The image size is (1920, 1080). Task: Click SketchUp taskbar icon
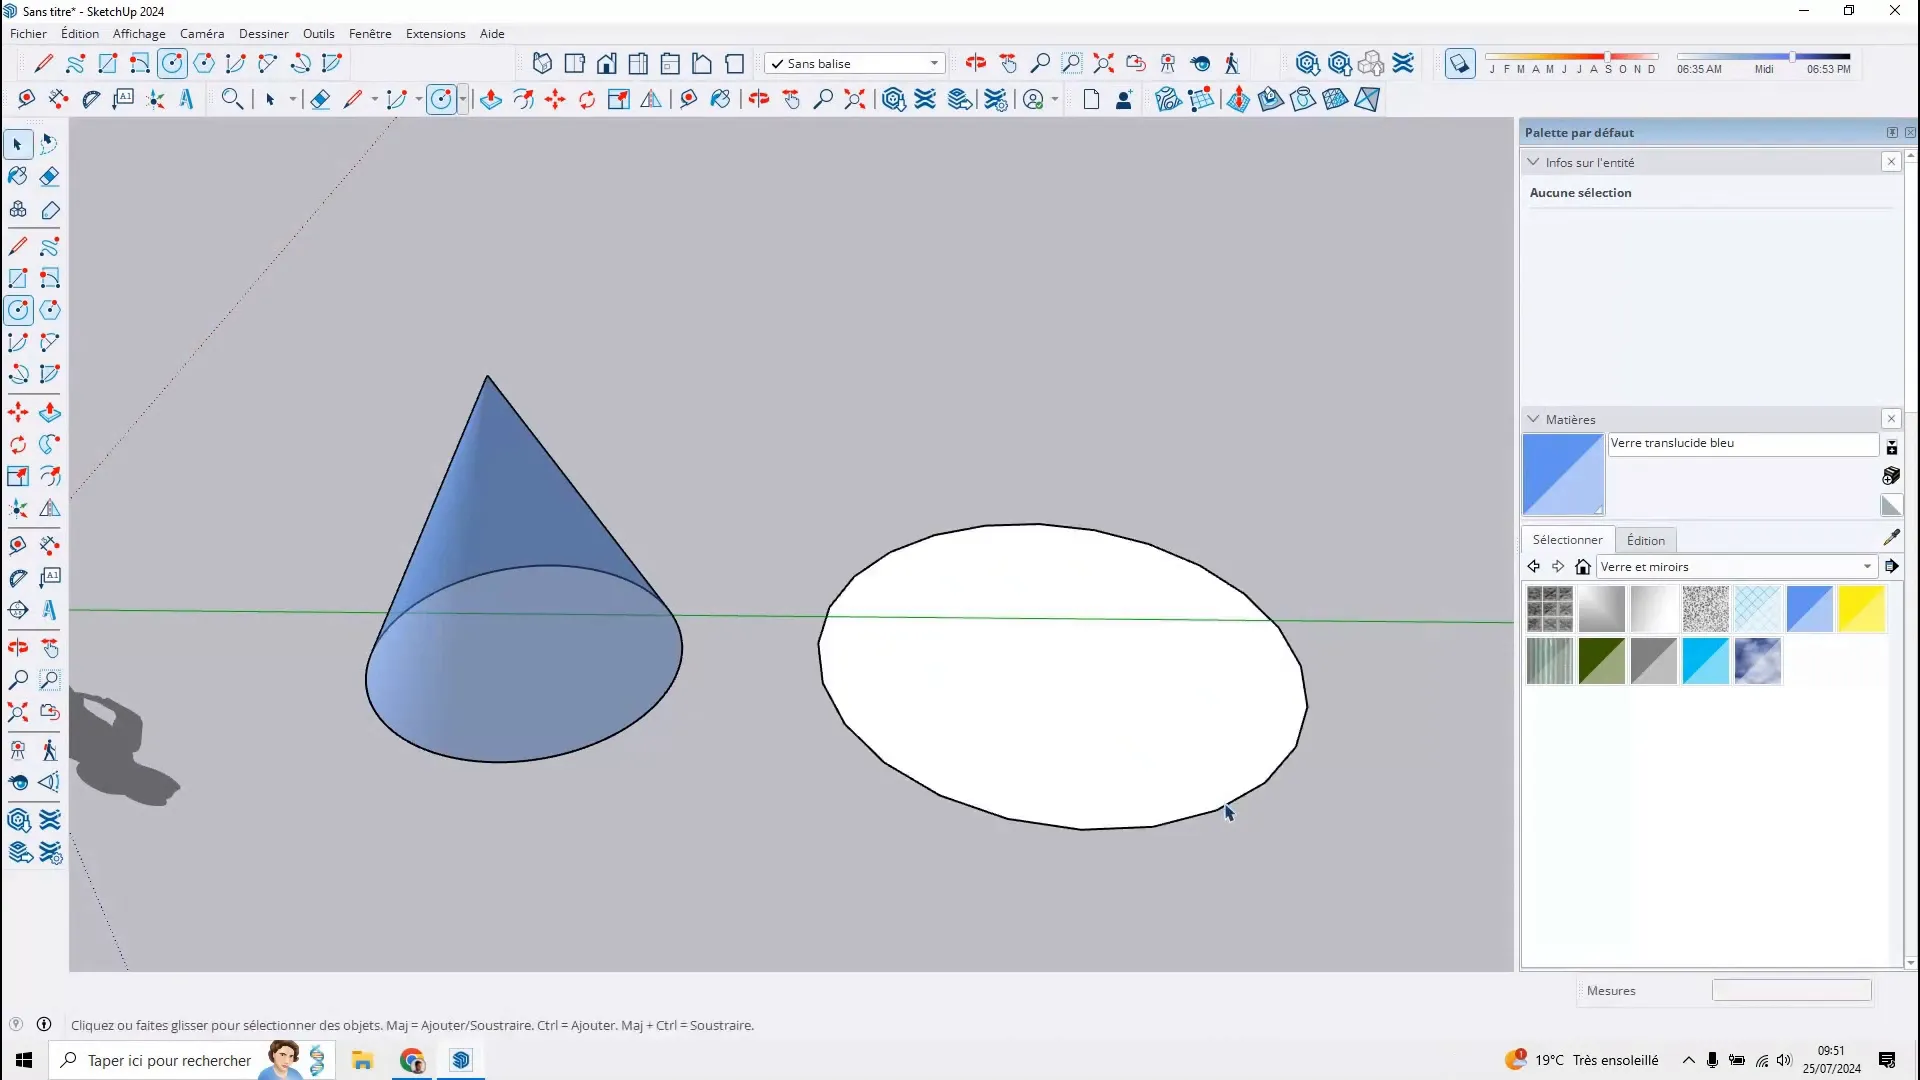click(462, 1059)
